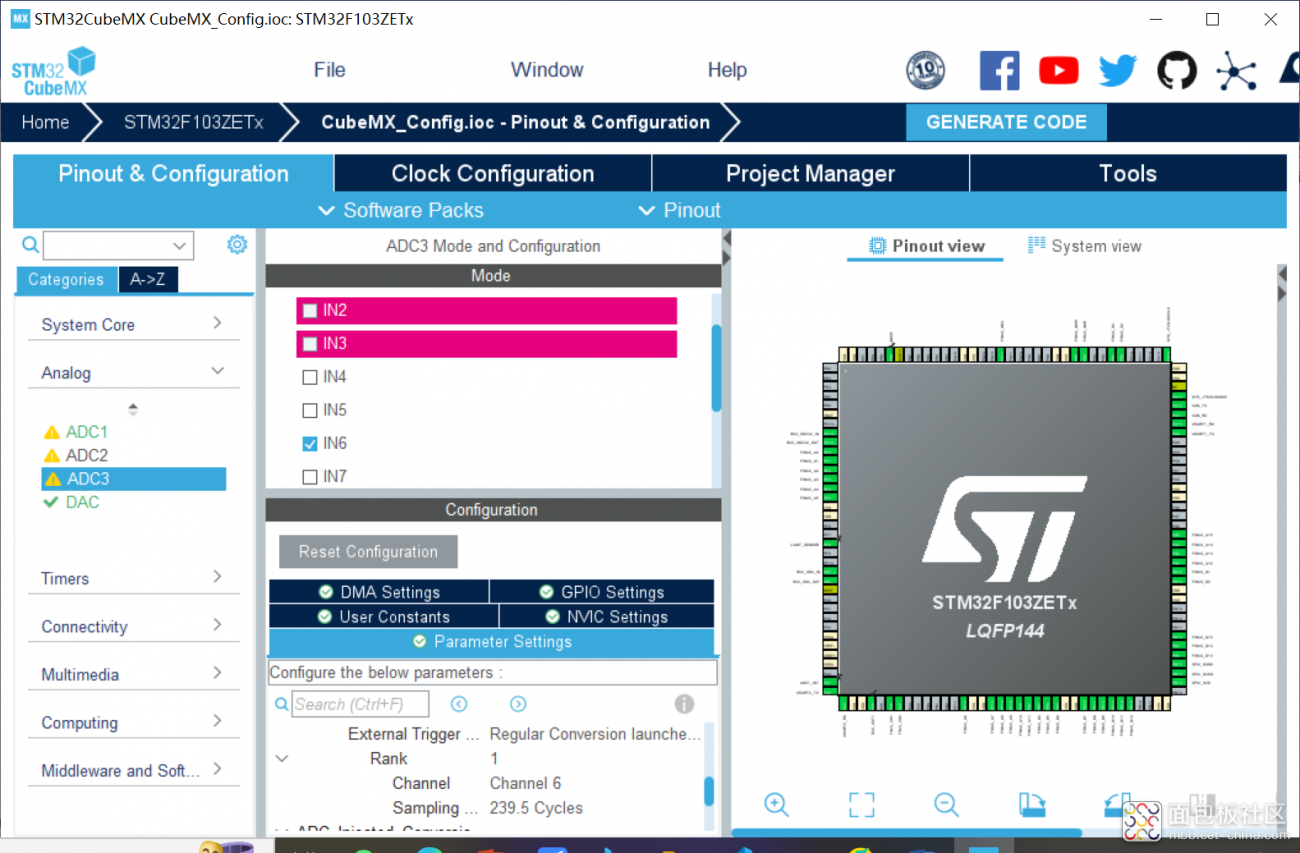
Task: Collapse the Rank parameter row
Action: pyautogui.click(x=282, y=758)
